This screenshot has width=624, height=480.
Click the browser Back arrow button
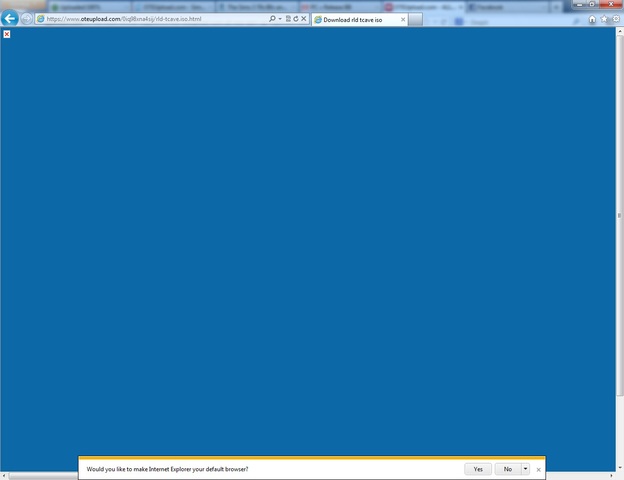pyautogui.click(x=10, y=19)
